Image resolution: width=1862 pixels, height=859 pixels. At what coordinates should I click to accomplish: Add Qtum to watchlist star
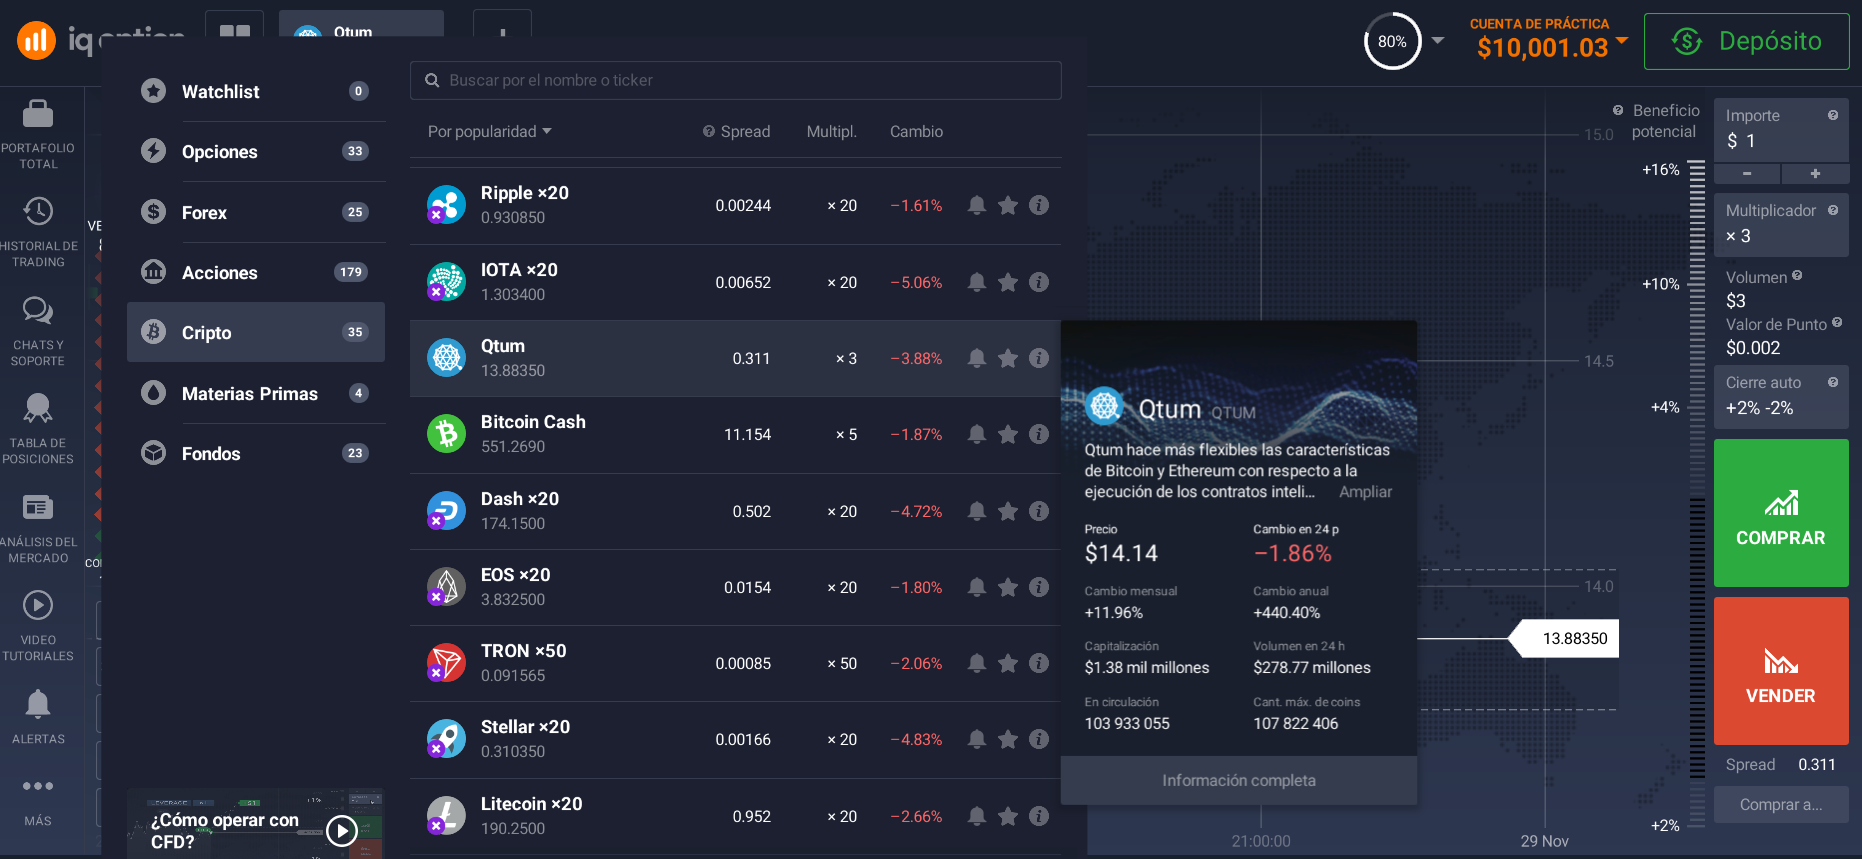[1008, 358]
